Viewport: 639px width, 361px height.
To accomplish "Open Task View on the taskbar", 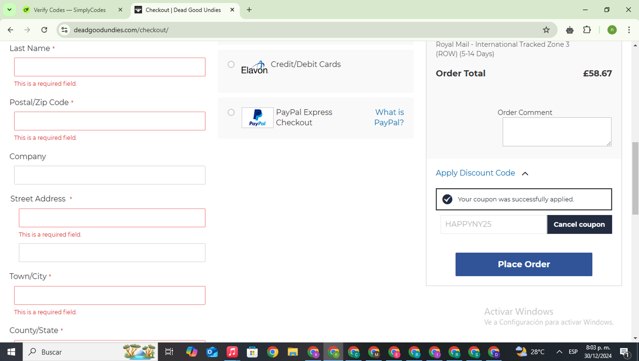I will 169,352.
